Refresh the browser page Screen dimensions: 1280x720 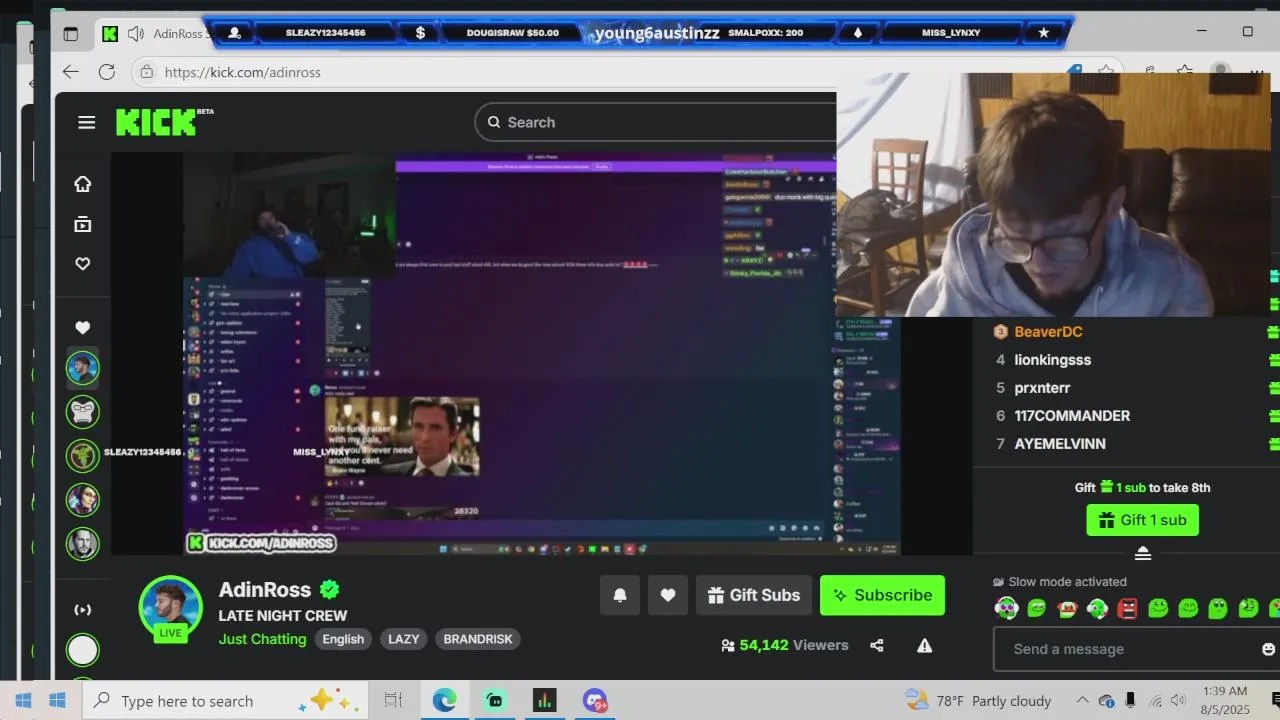pos(107,72)
